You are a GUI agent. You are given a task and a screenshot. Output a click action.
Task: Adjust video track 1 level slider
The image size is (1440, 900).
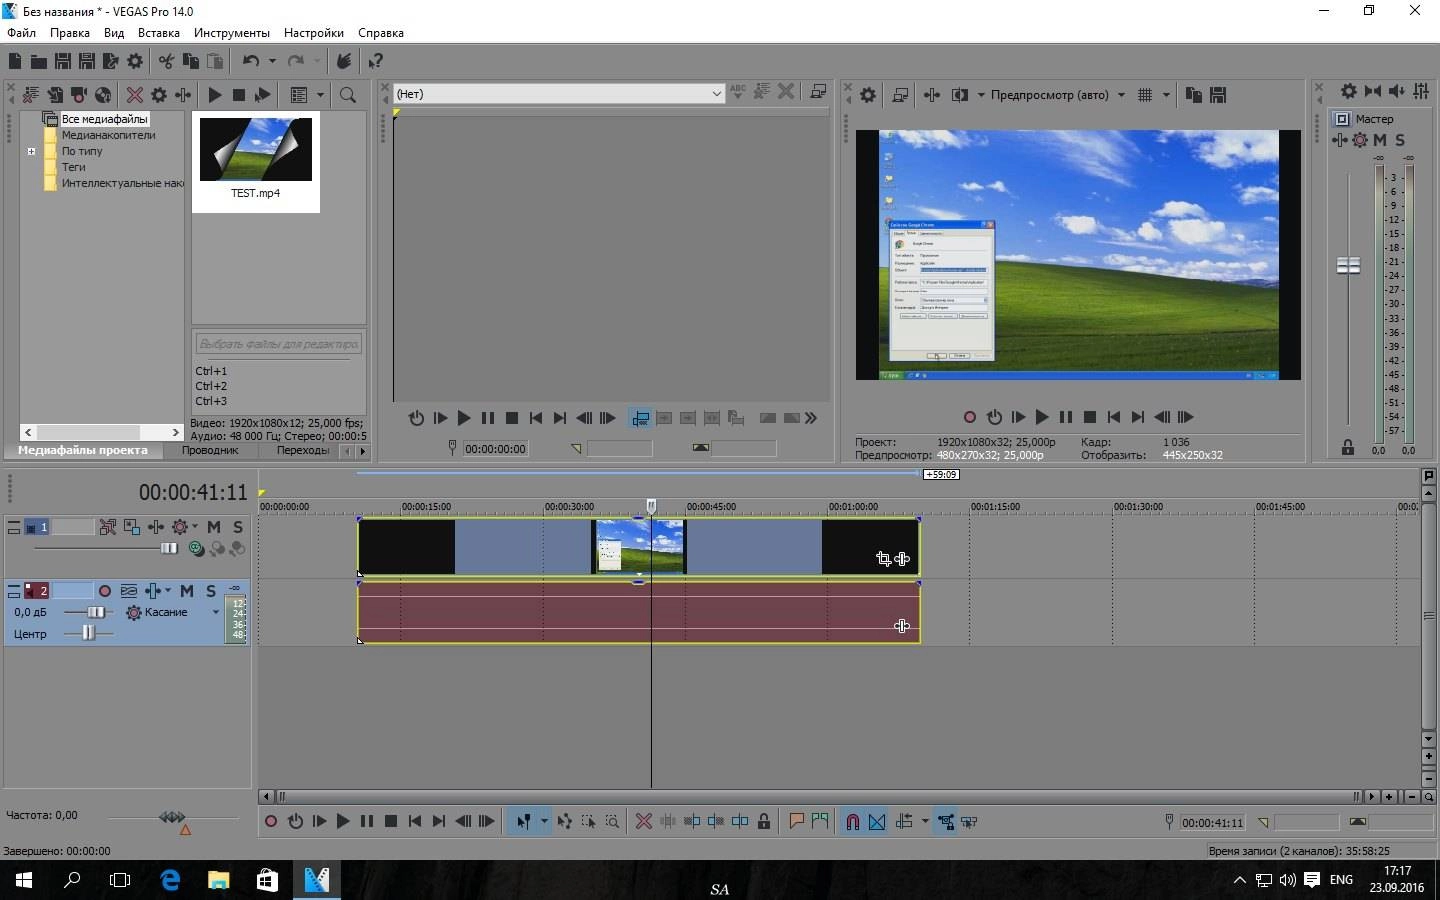tap(168, 548)
